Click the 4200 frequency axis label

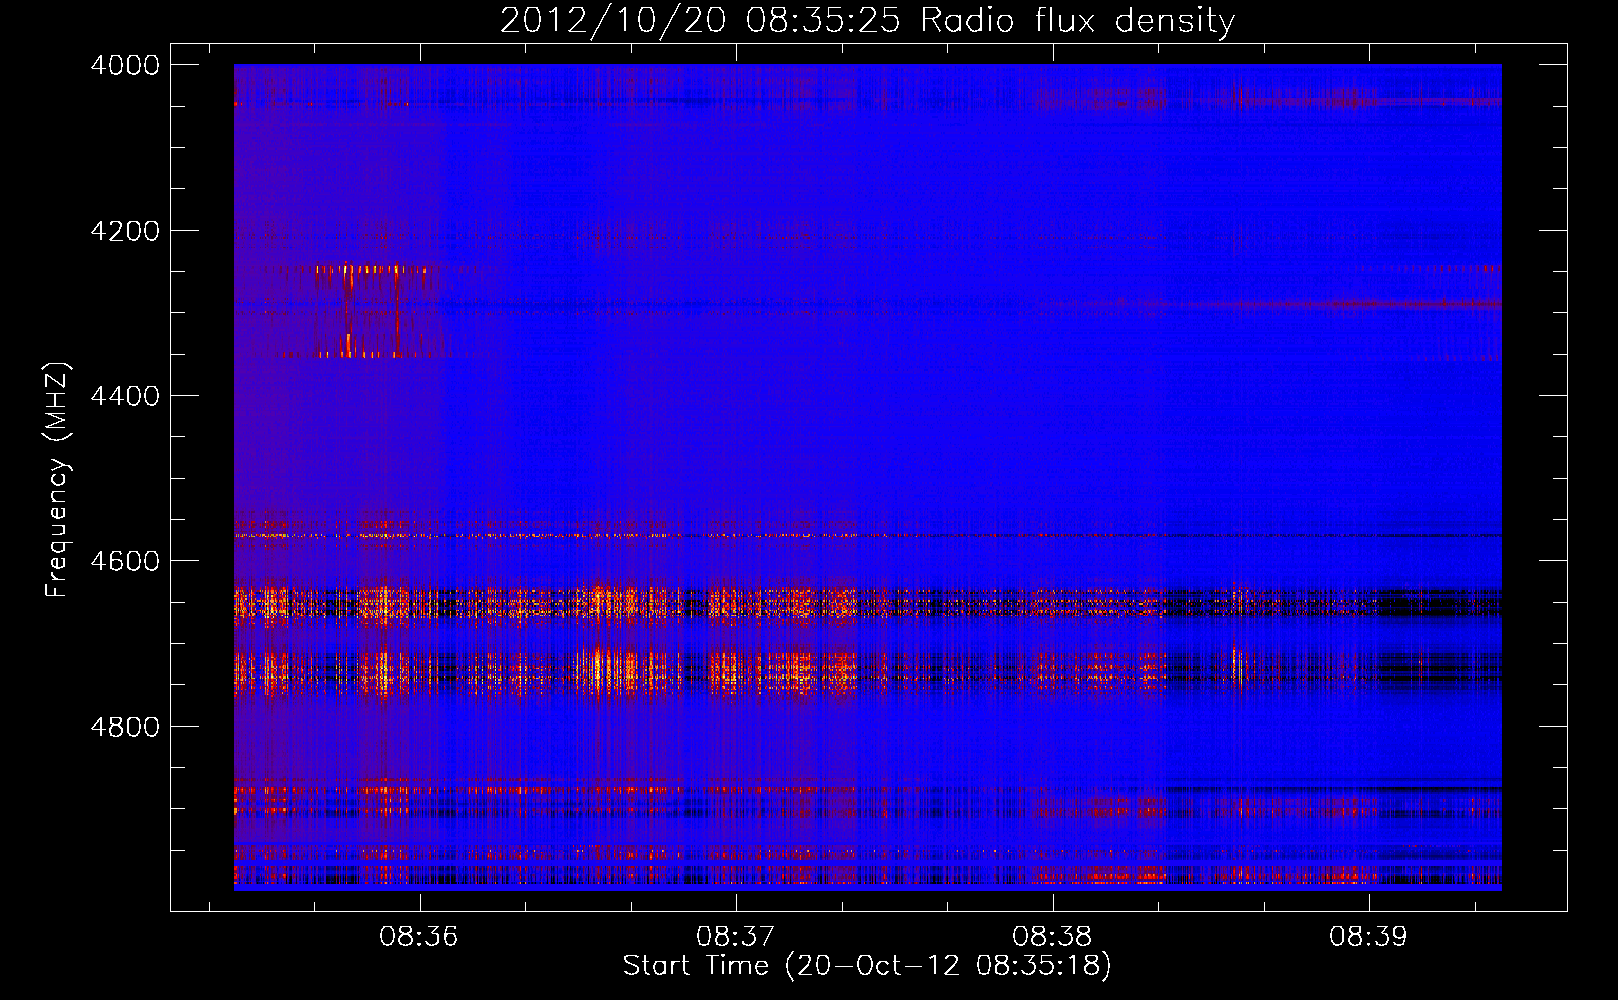(x=125, y=231)
